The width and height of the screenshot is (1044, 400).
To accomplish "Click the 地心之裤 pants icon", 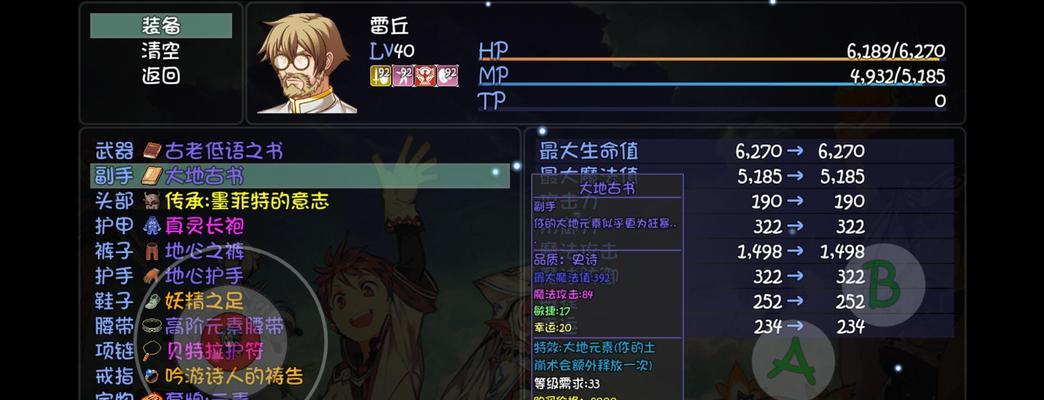I will click(152, 251).
